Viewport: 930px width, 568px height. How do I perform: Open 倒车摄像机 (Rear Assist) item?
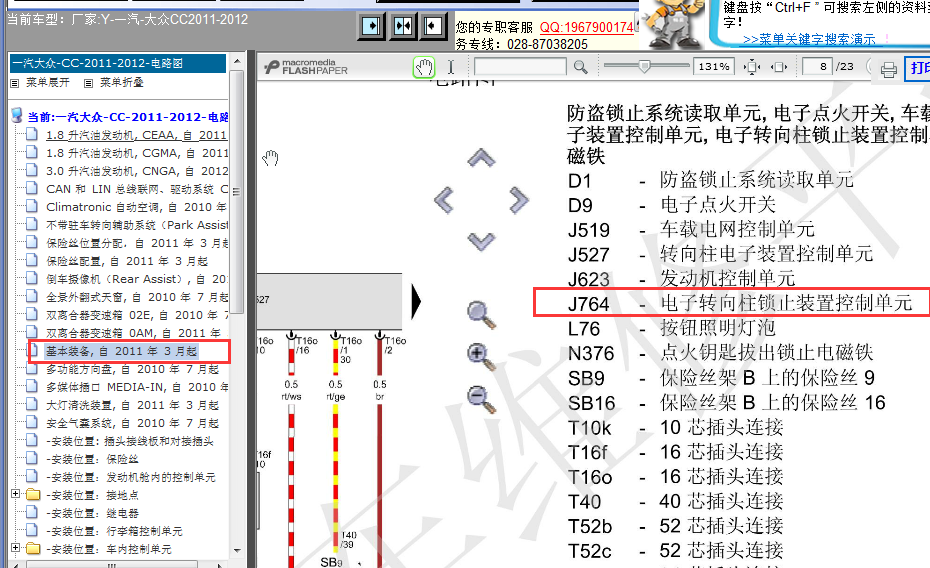(x=137, y=279)
